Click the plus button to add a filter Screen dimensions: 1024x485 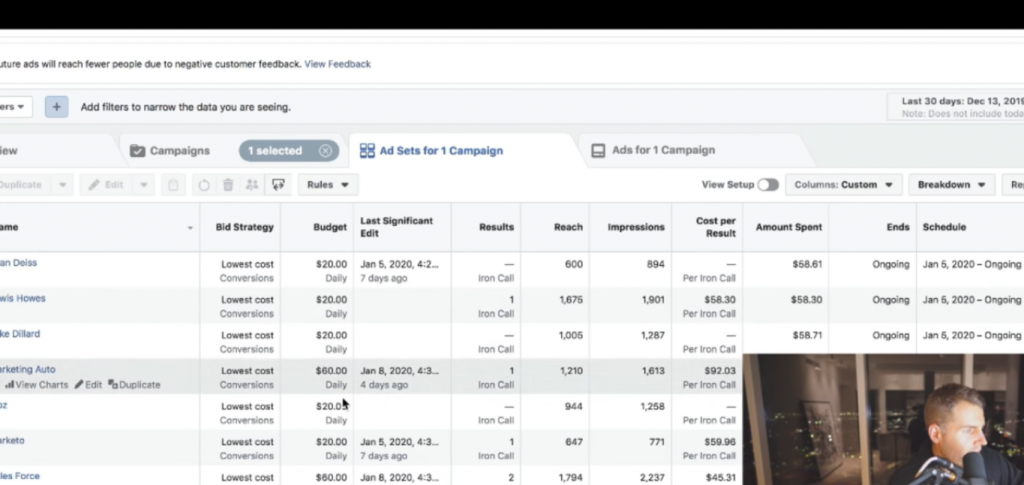(56, 106)
